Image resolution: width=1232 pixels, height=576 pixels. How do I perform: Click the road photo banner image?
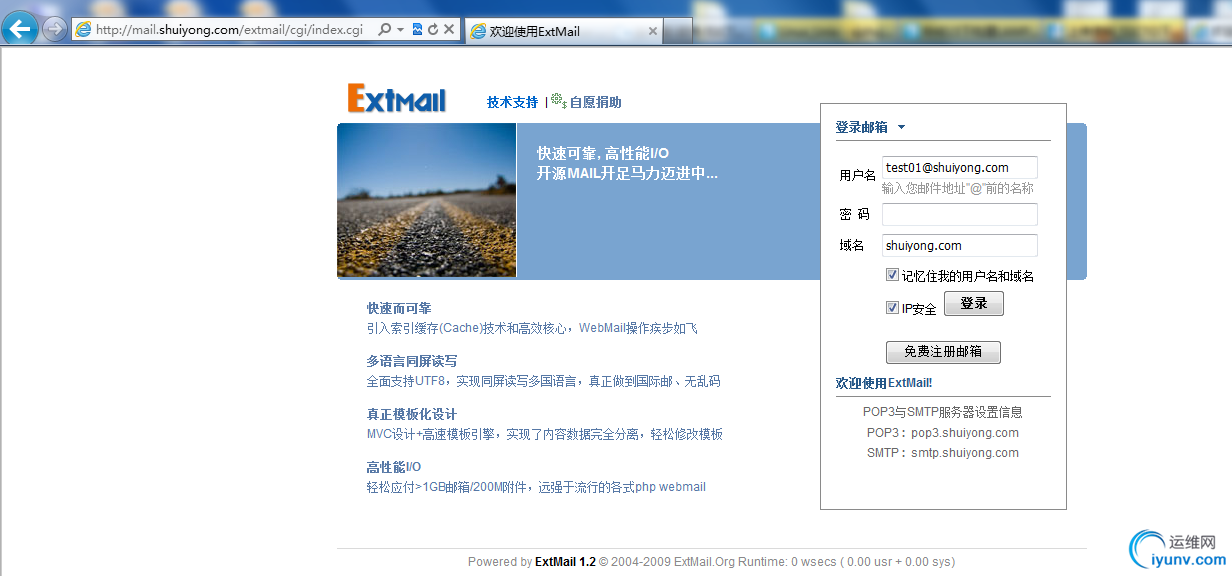427,200
